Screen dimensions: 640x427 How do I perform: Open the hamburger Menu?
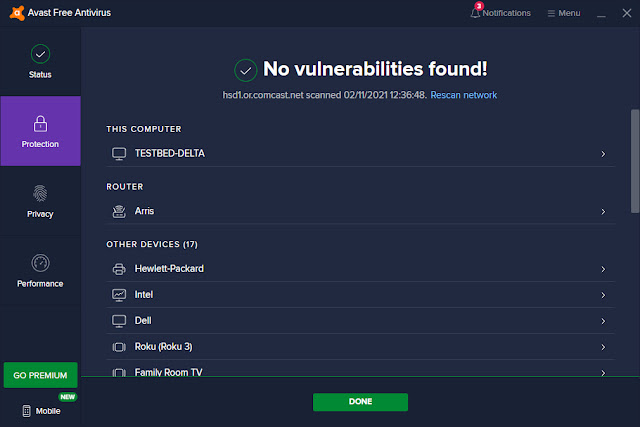pos(564,13)
